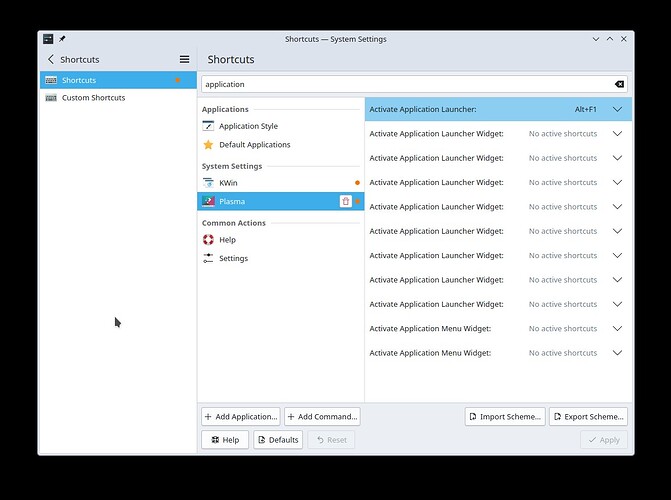Open Help from the bottom button bar
Screen dimensions: 671x500
pyautogui.click(x=225, y=440)
